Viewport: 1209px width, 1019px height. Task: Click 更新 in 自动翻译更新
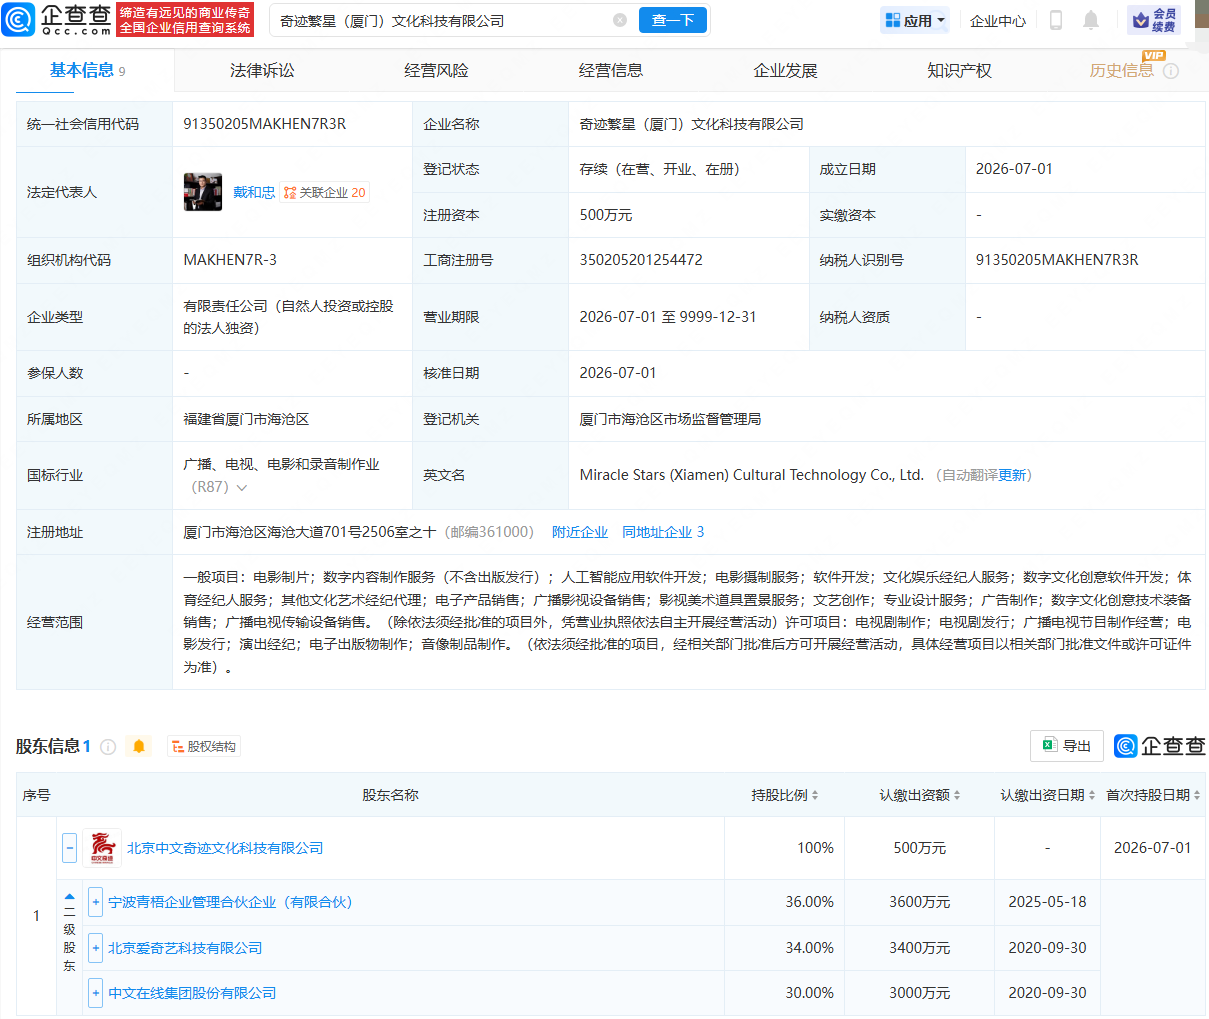pyautogui.click(x=1012, y=475)
